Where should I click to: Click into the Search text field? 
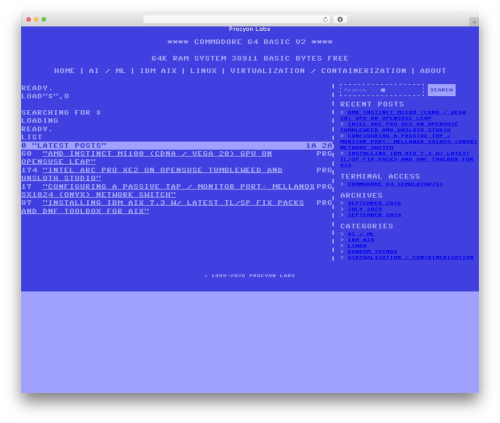pyautogui.click(x=382, y=90)
